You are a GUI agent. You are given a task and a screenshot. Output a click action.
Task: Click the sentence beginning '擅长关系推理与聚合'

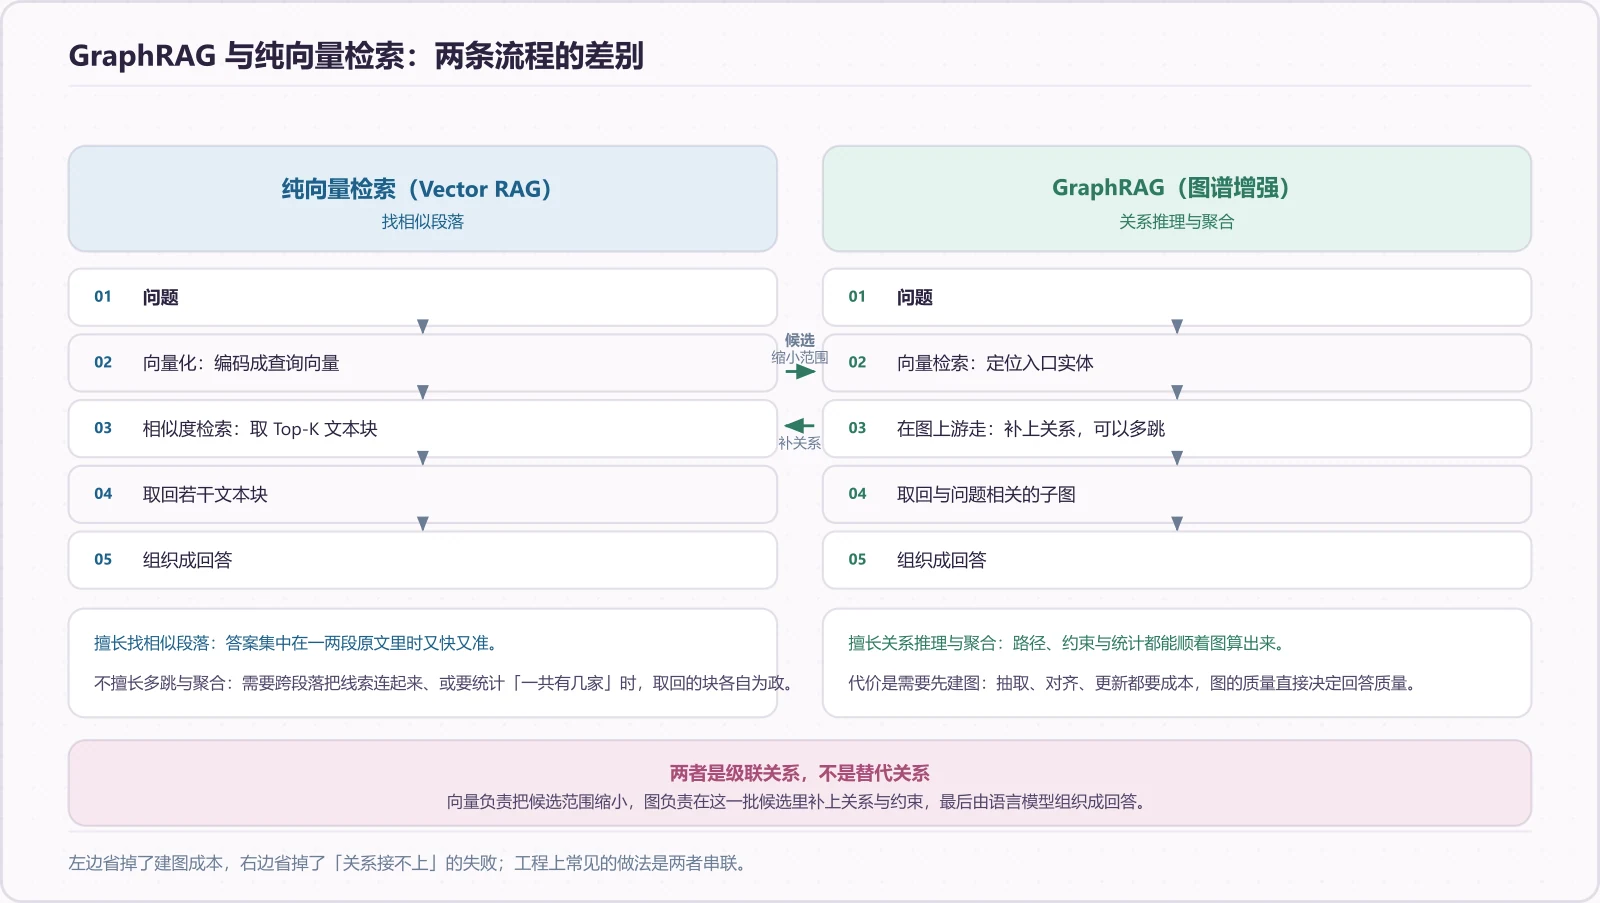tap(1069, 643)
